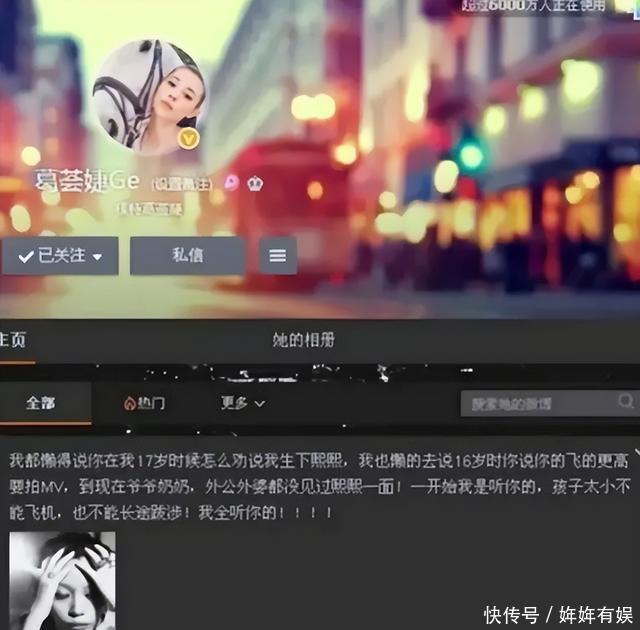Click the magnifier icon in the search box
640x630 pixels.
click(x=626, y=402)
